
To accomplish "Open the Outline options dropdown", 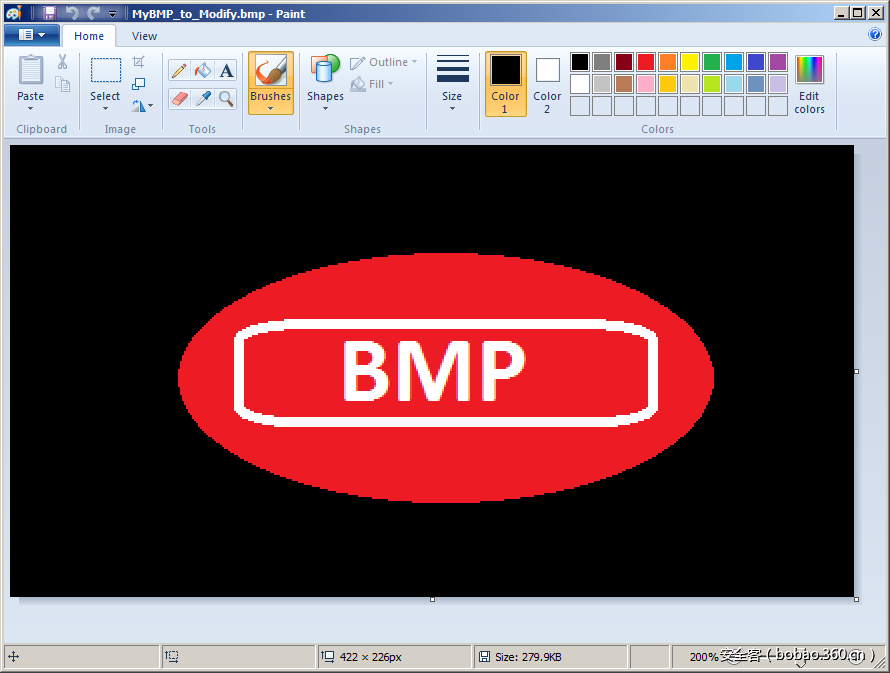I will point(385,61).
